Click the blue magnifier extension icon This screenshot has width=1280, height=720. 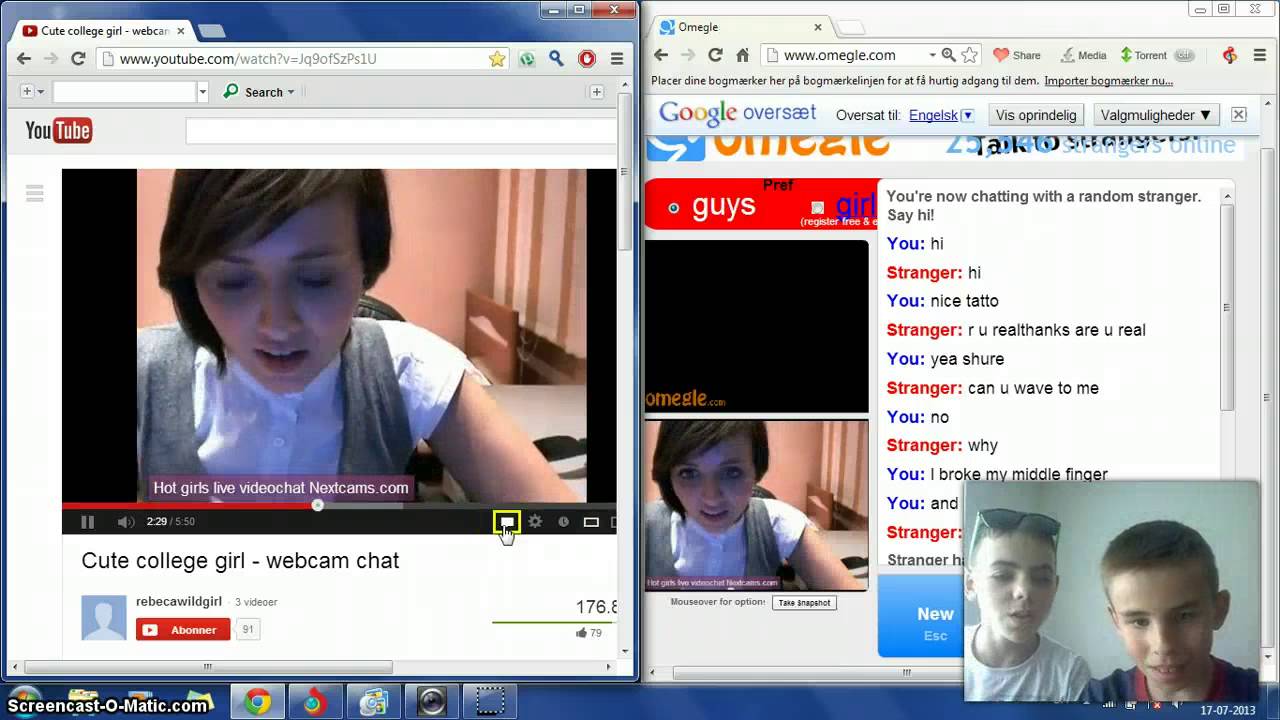[557, 59]
